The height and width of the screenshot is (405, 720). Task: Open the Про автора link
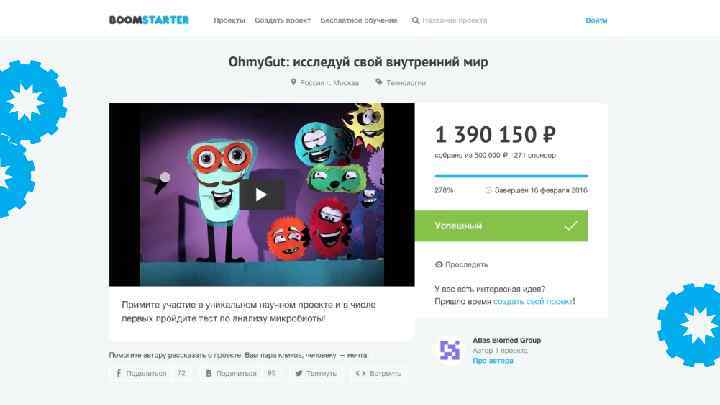[x=493, y=361]
